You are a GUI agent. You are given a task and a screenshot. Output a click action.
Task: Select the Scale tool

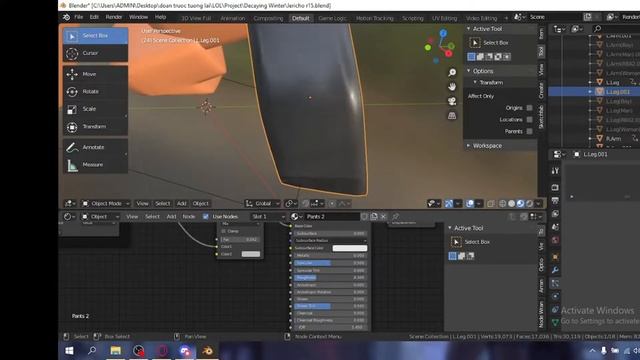tap(95, 109)
